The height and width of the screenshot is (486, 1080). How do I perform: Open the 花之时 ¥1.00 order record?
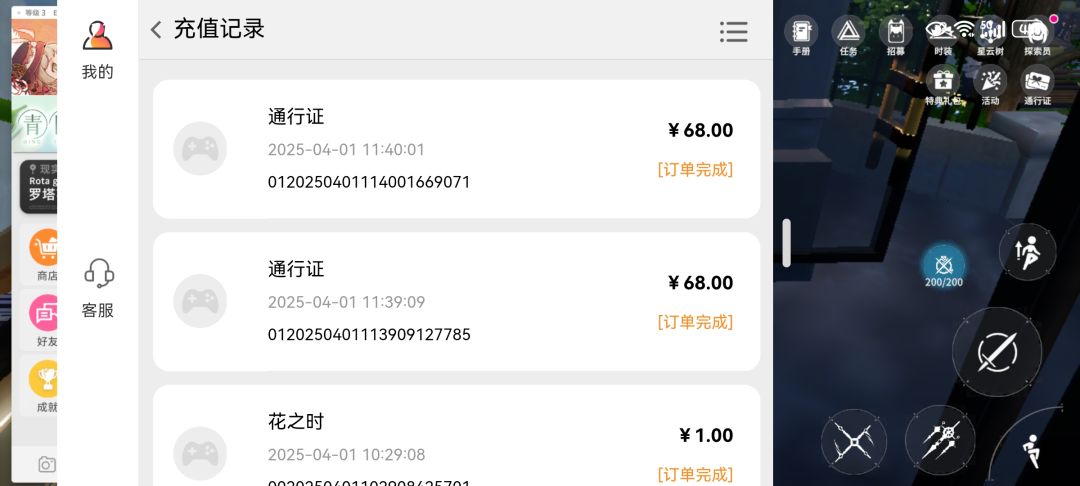[x=457, y=435]
